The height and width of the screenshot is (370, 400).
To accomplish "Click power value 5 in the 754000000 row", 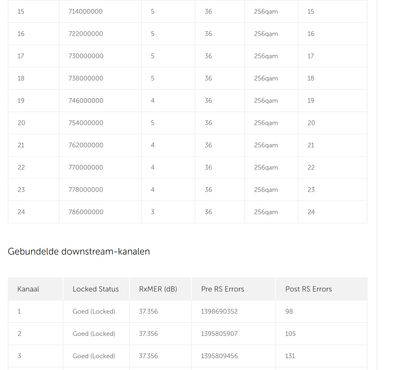I will pyautogui.click(x=152, y=123).
